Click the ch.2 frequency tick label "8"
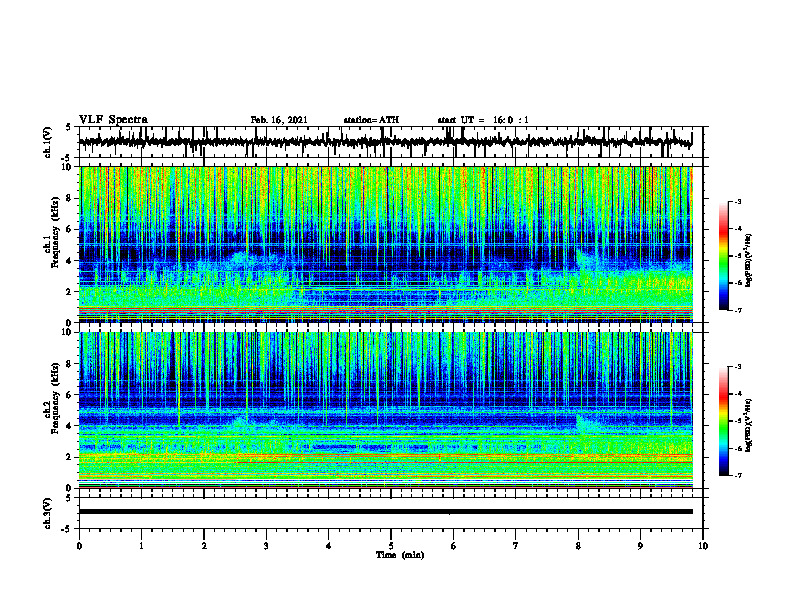The image size is (792, 612). pyautogui.click(x=69, y=364)
